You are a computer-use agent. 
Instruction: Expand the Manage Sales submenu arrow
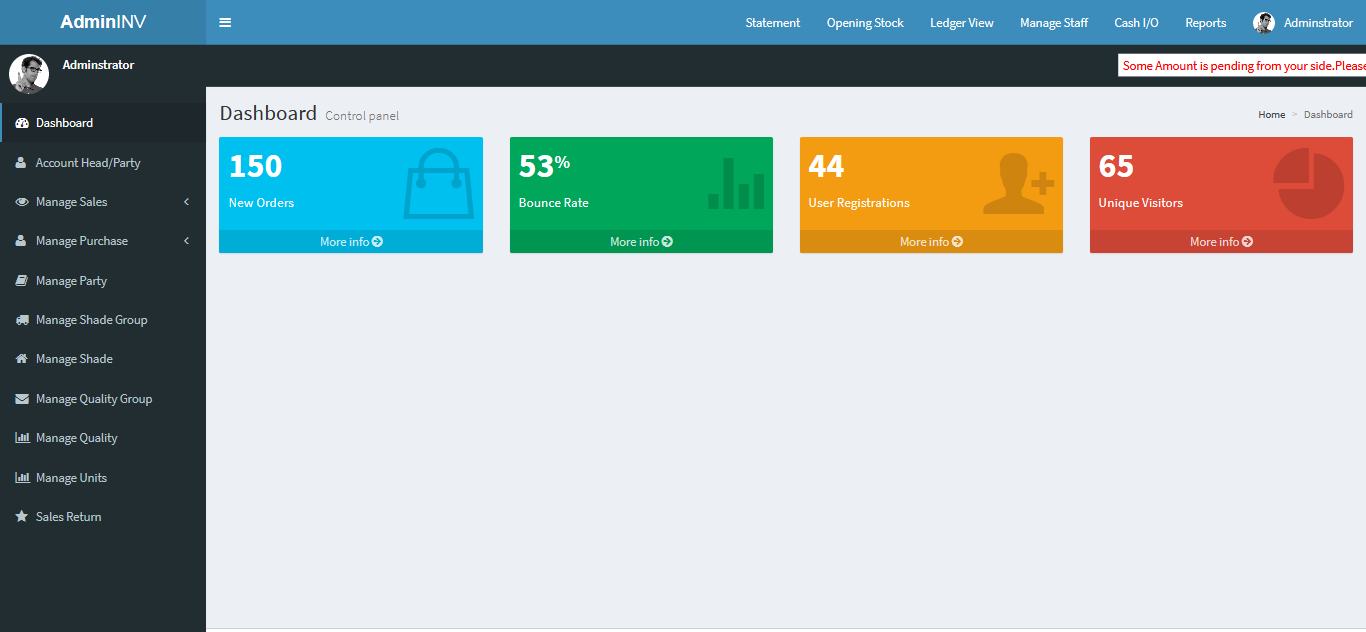(x=186, y=202)
